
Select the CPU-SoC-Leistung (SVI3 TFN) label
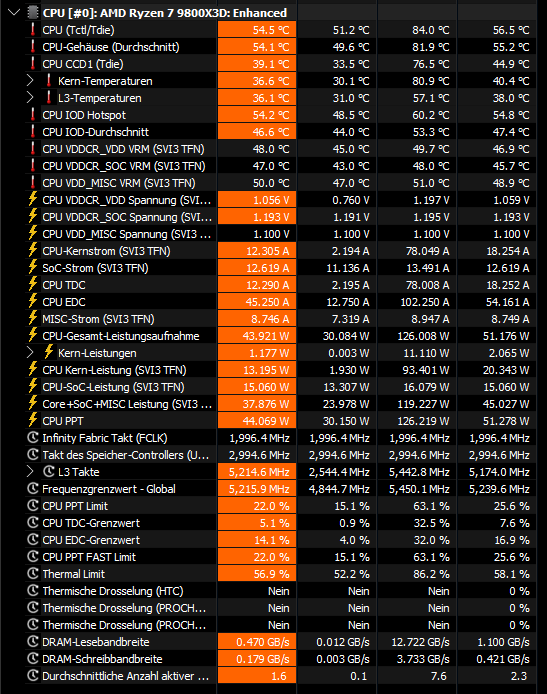click(x=113, y=387)
